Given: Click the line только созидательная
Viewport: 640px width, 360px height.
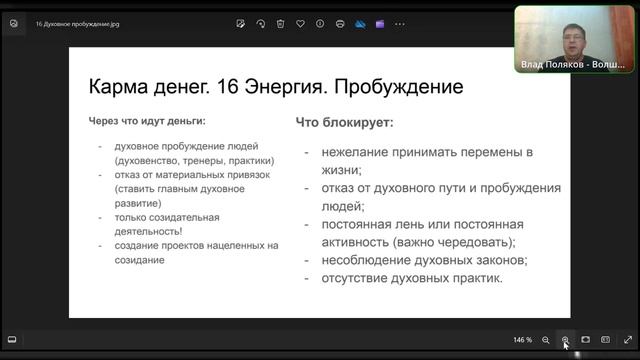Looking at the screenshot, I should [x=167, y=217].
